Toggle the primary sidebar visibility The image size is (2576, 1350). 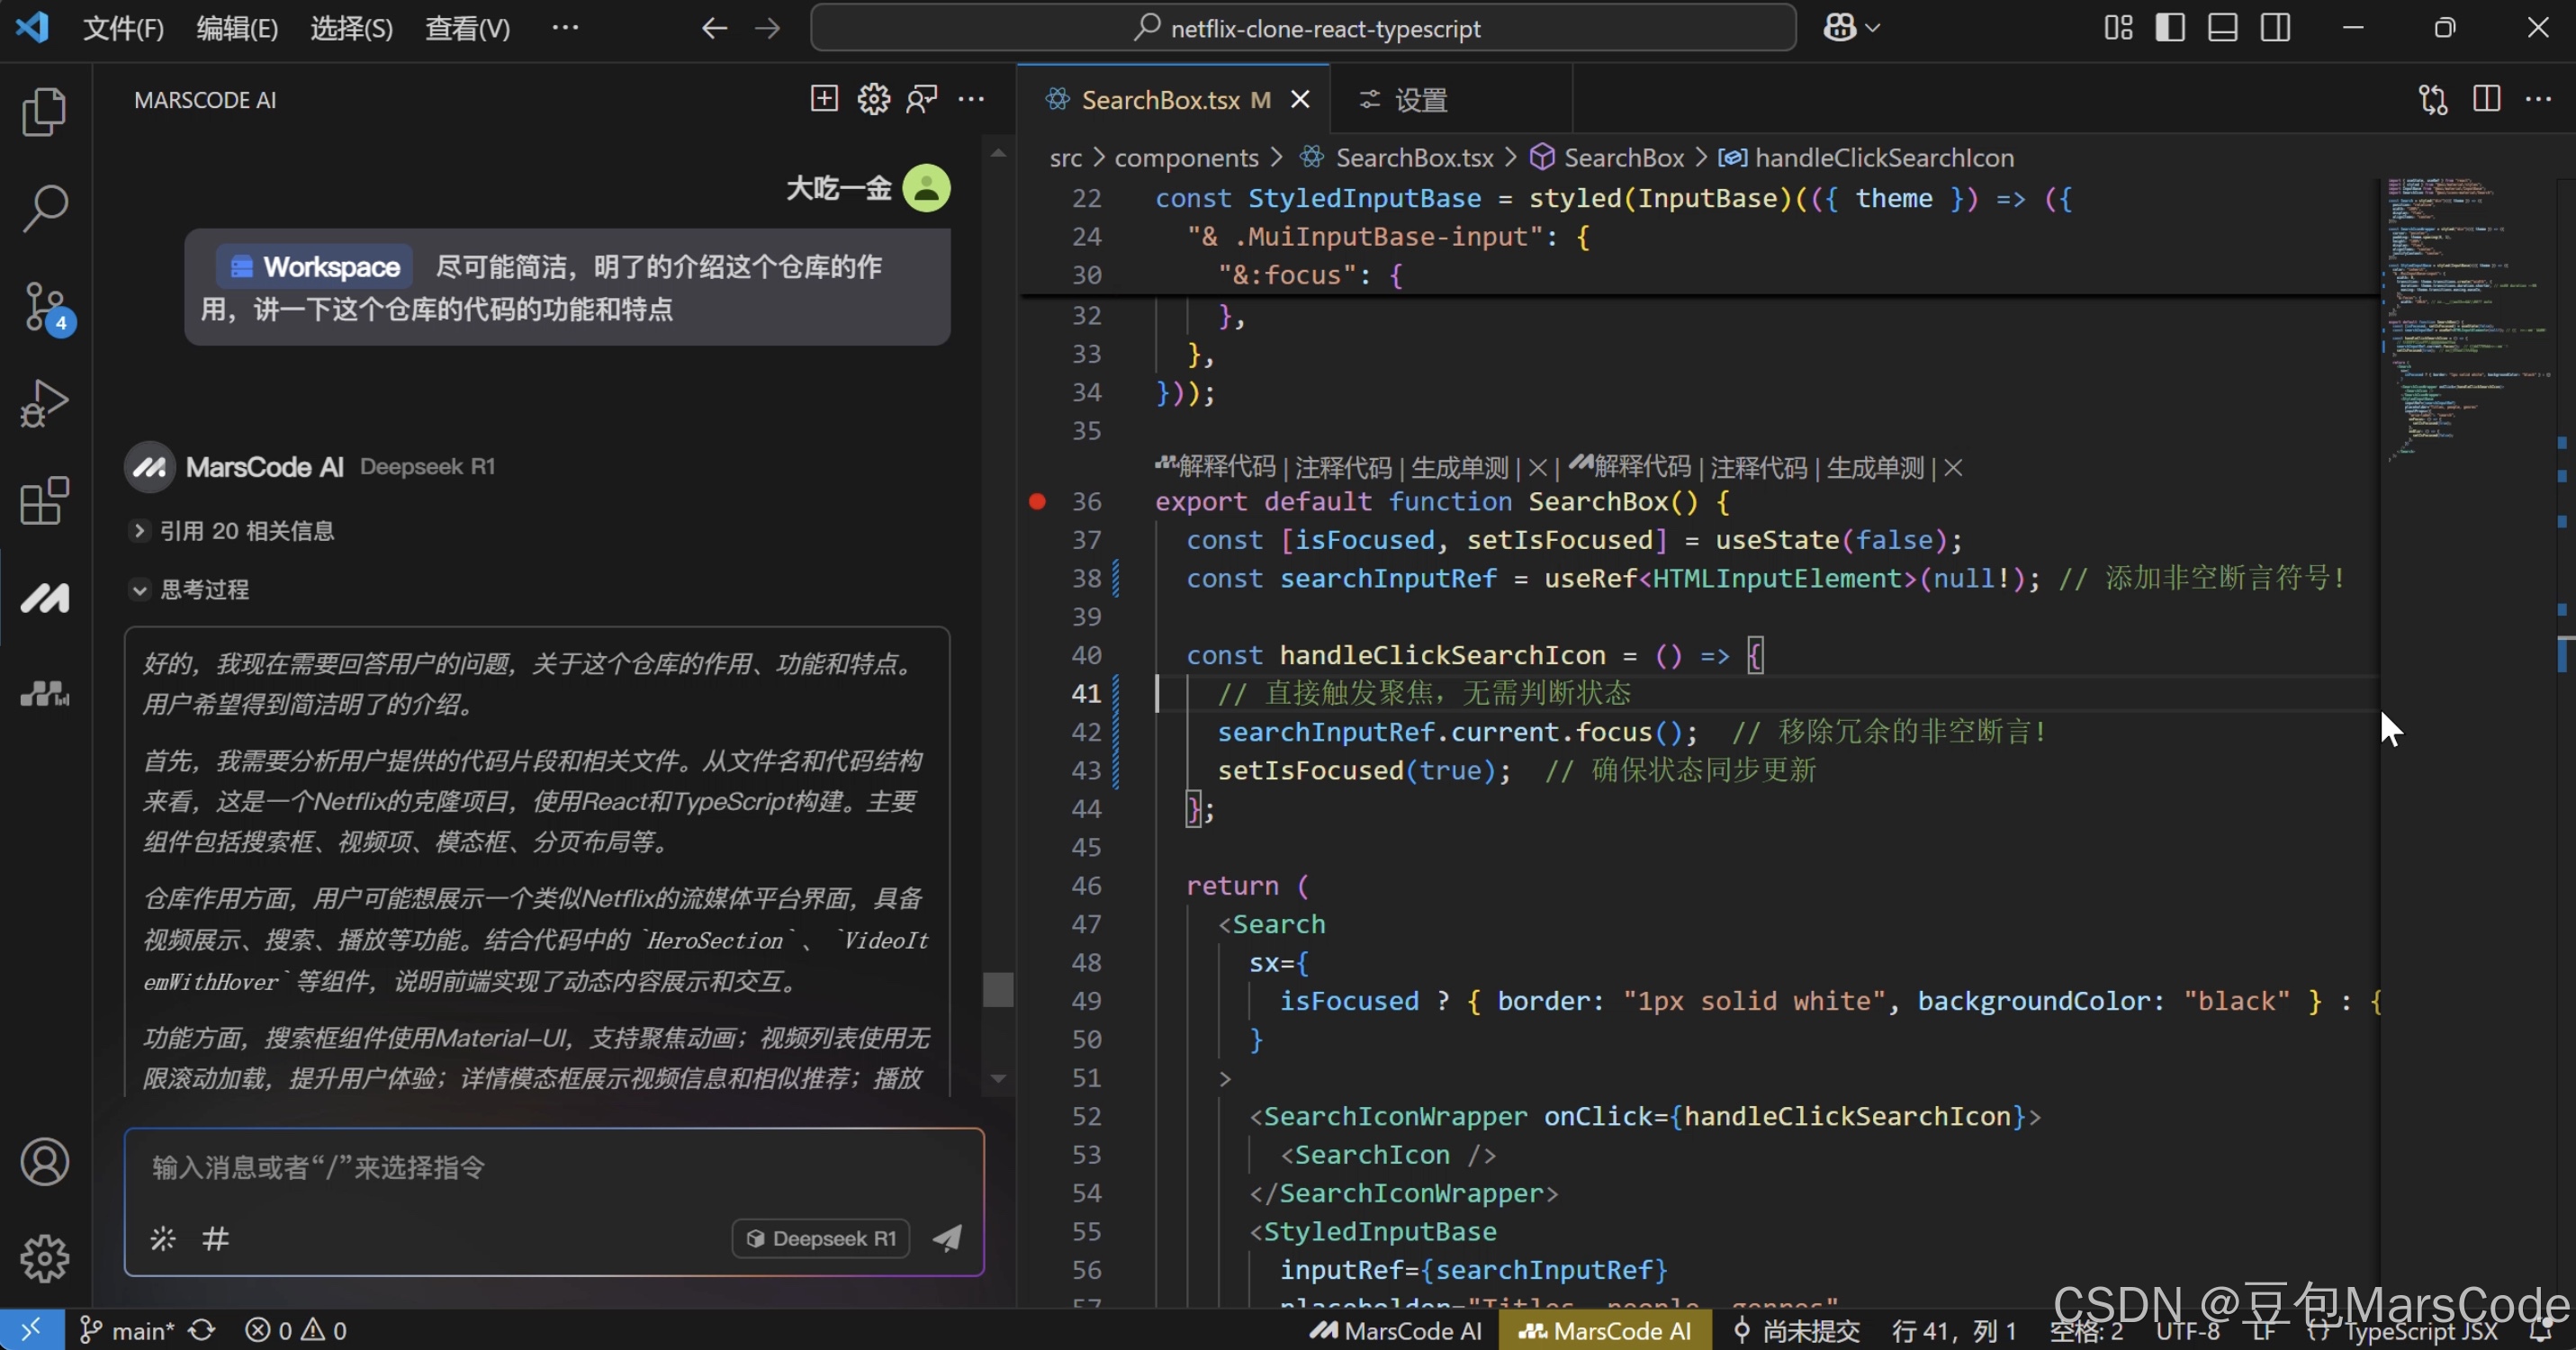pos(2169,28)
